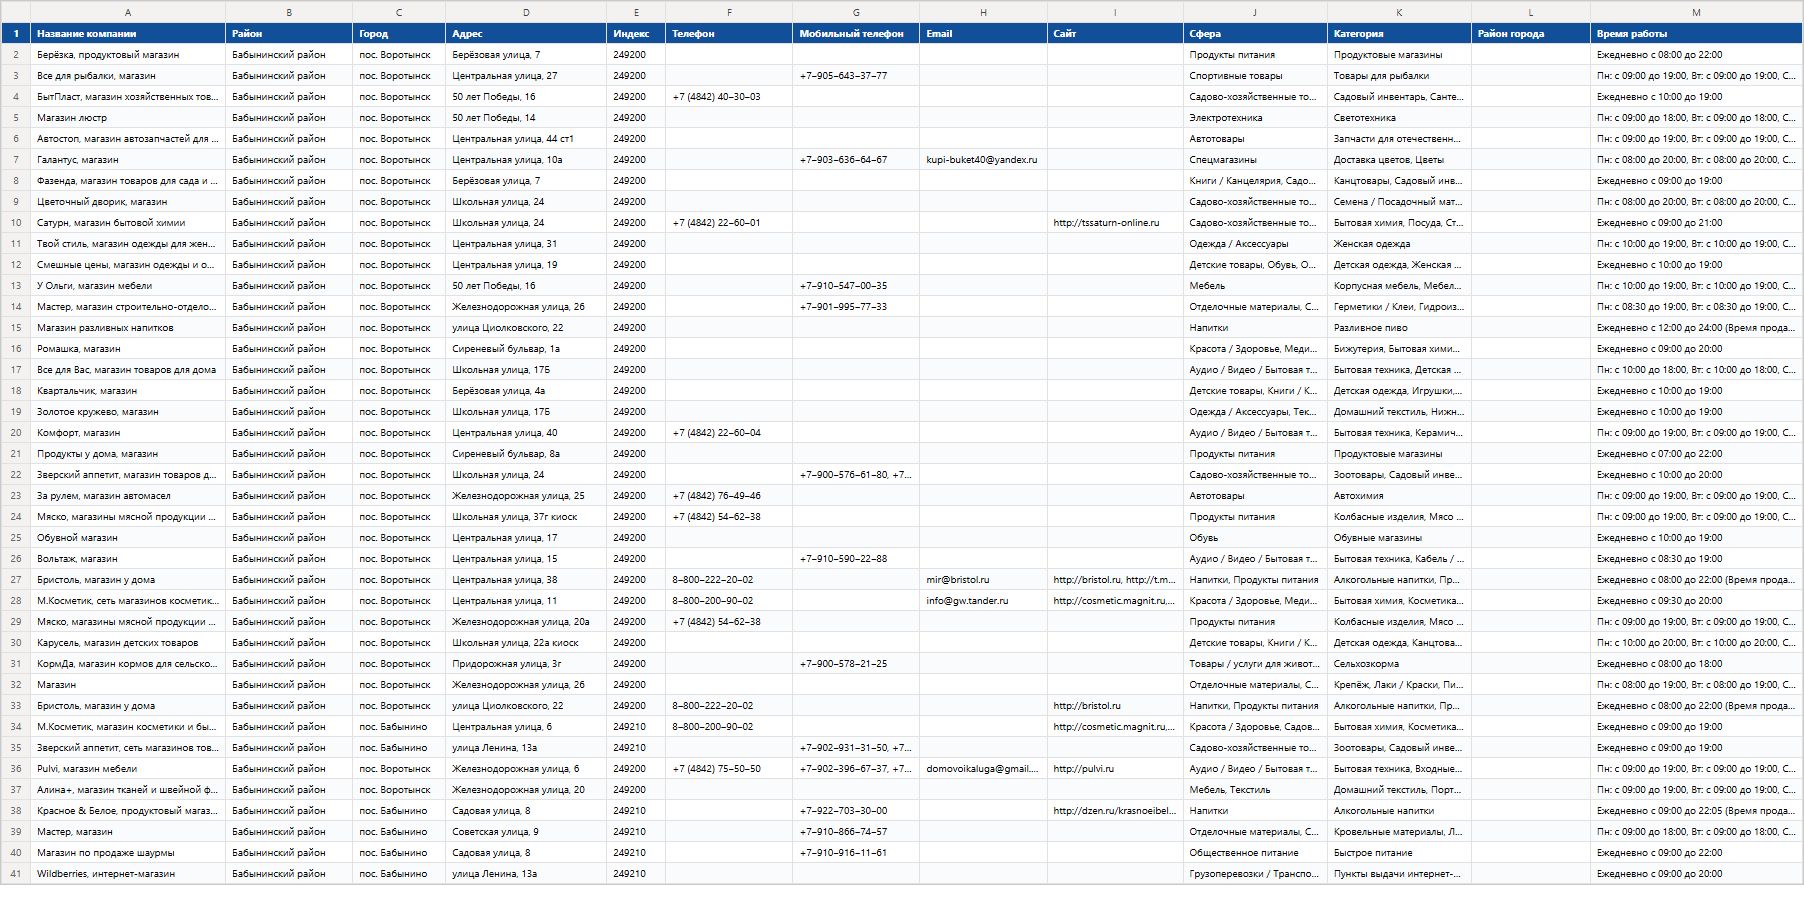1804x902 pixels.
Task: Click email 'kupi-buket40@yandex.ru'
Action: pyautogui.click(x=983, y=160)
